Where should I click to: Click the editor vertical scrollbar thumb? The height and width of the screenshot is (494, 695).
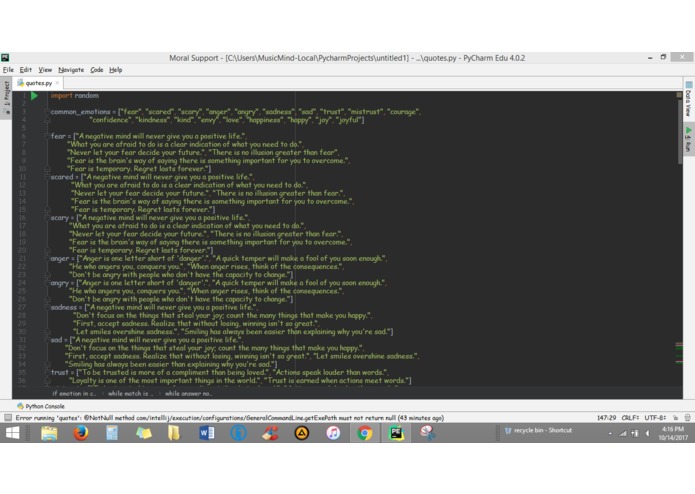click(x=680, y=131)
